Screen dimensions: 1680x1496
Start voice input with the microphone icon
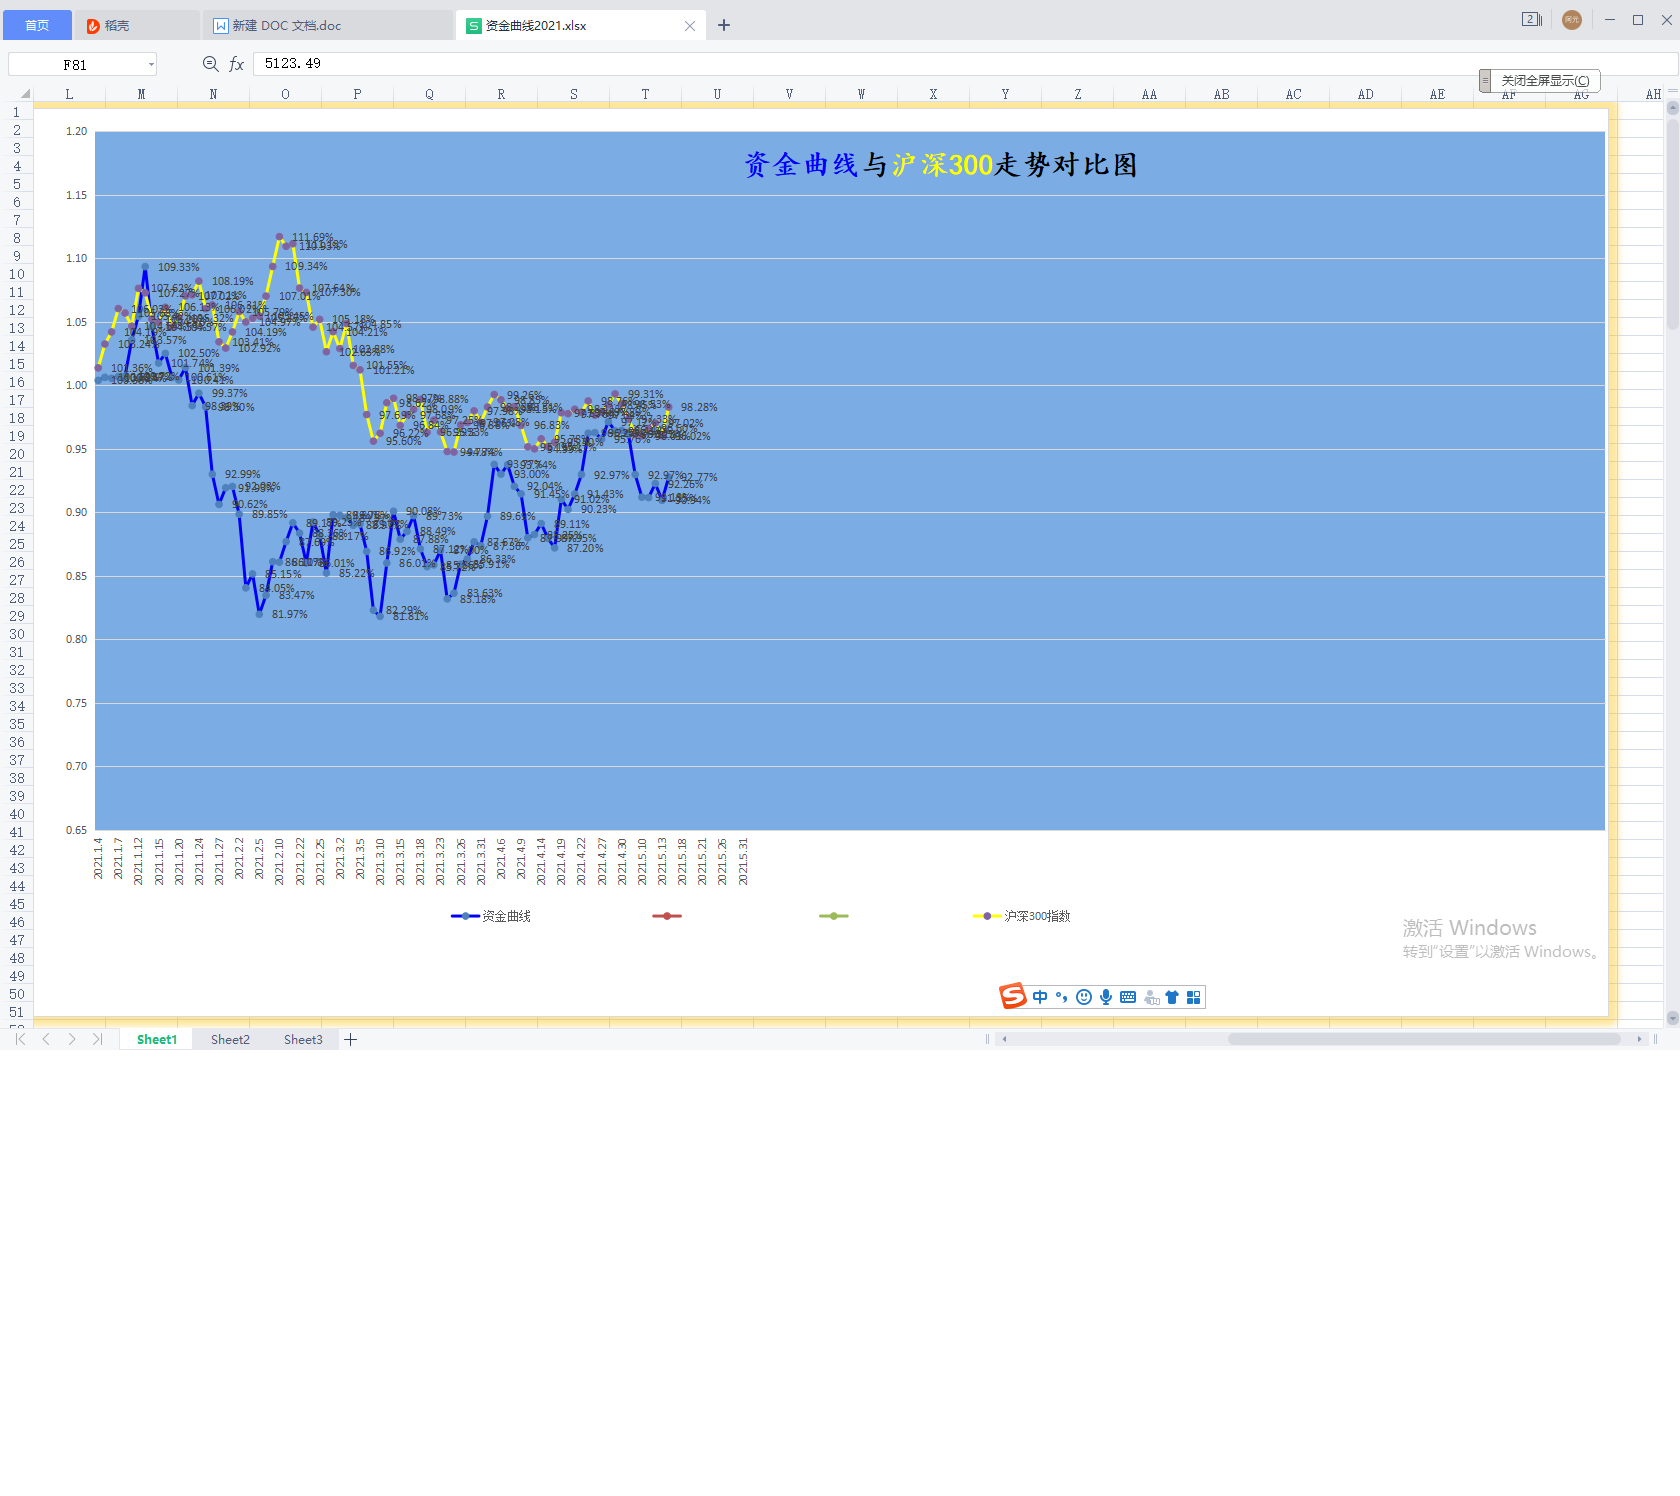(x=1106, y=997)
